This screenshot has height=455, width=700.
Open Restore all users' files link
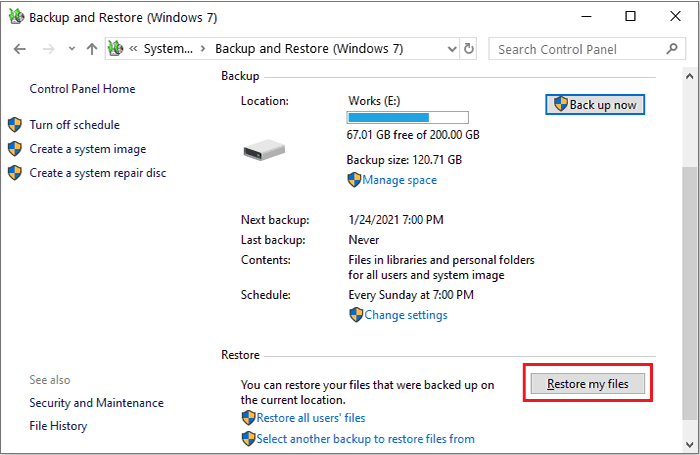[311, 418]
